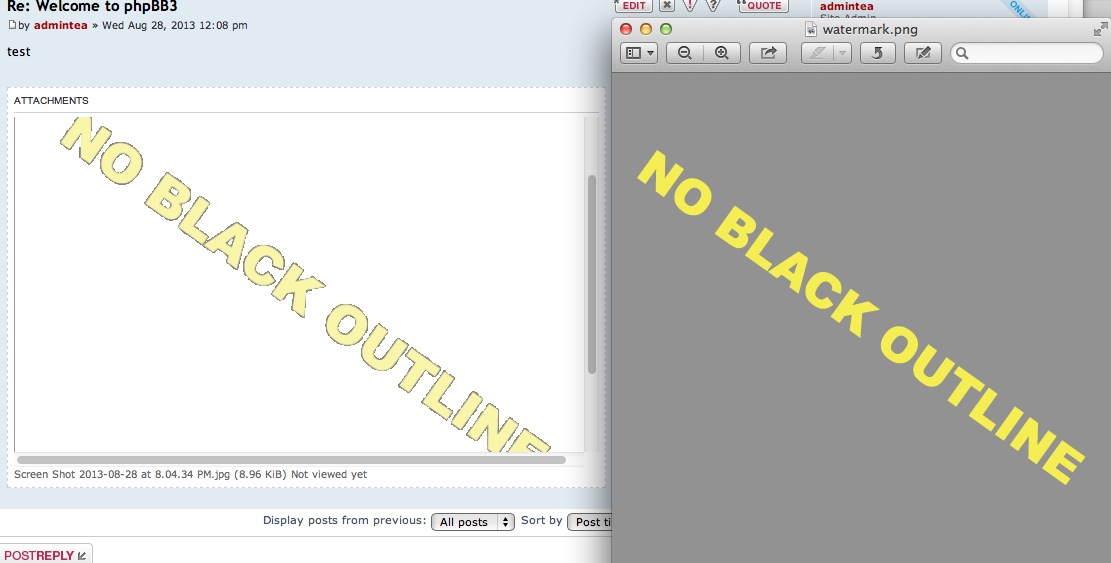
Task: Zoom out the watermark image
Action: coord(685,53)
